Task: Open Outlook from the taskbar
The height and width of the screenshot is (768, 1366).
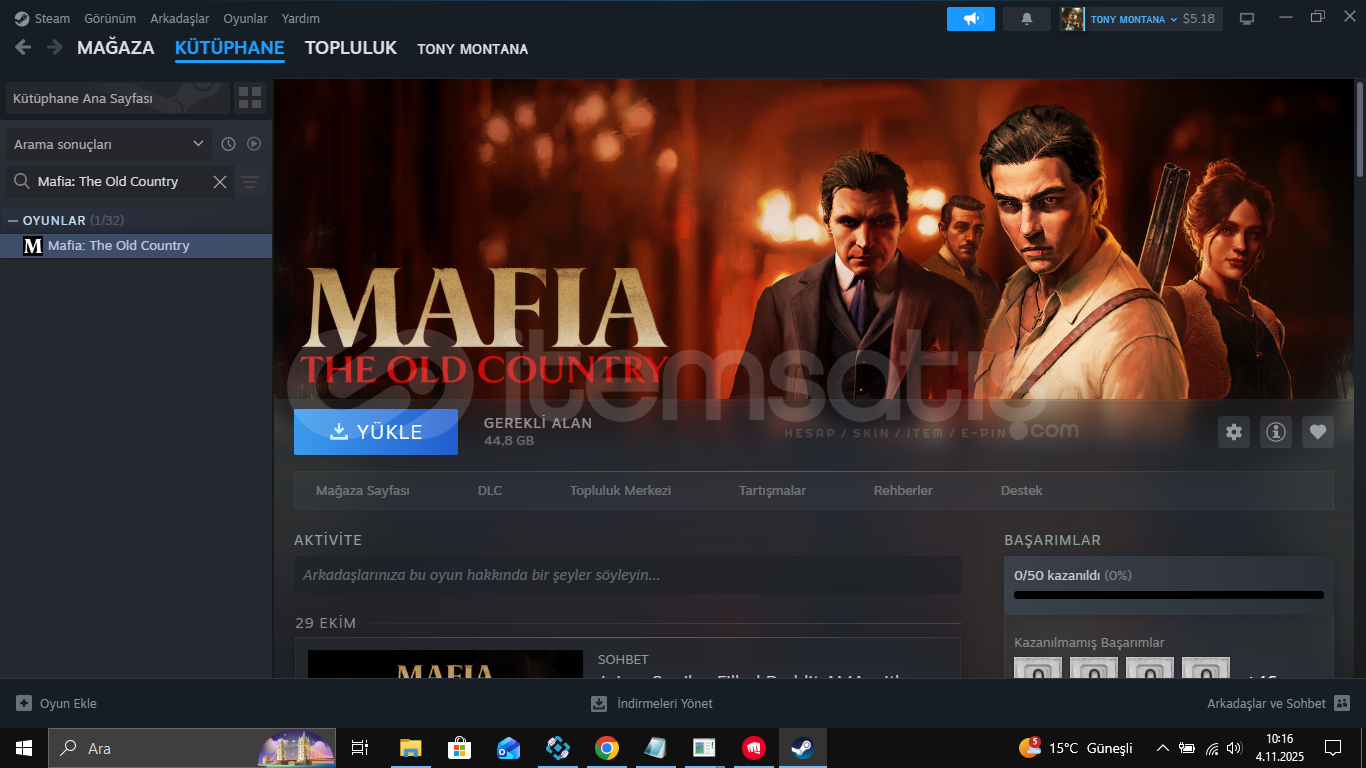Action: [508, 748]
